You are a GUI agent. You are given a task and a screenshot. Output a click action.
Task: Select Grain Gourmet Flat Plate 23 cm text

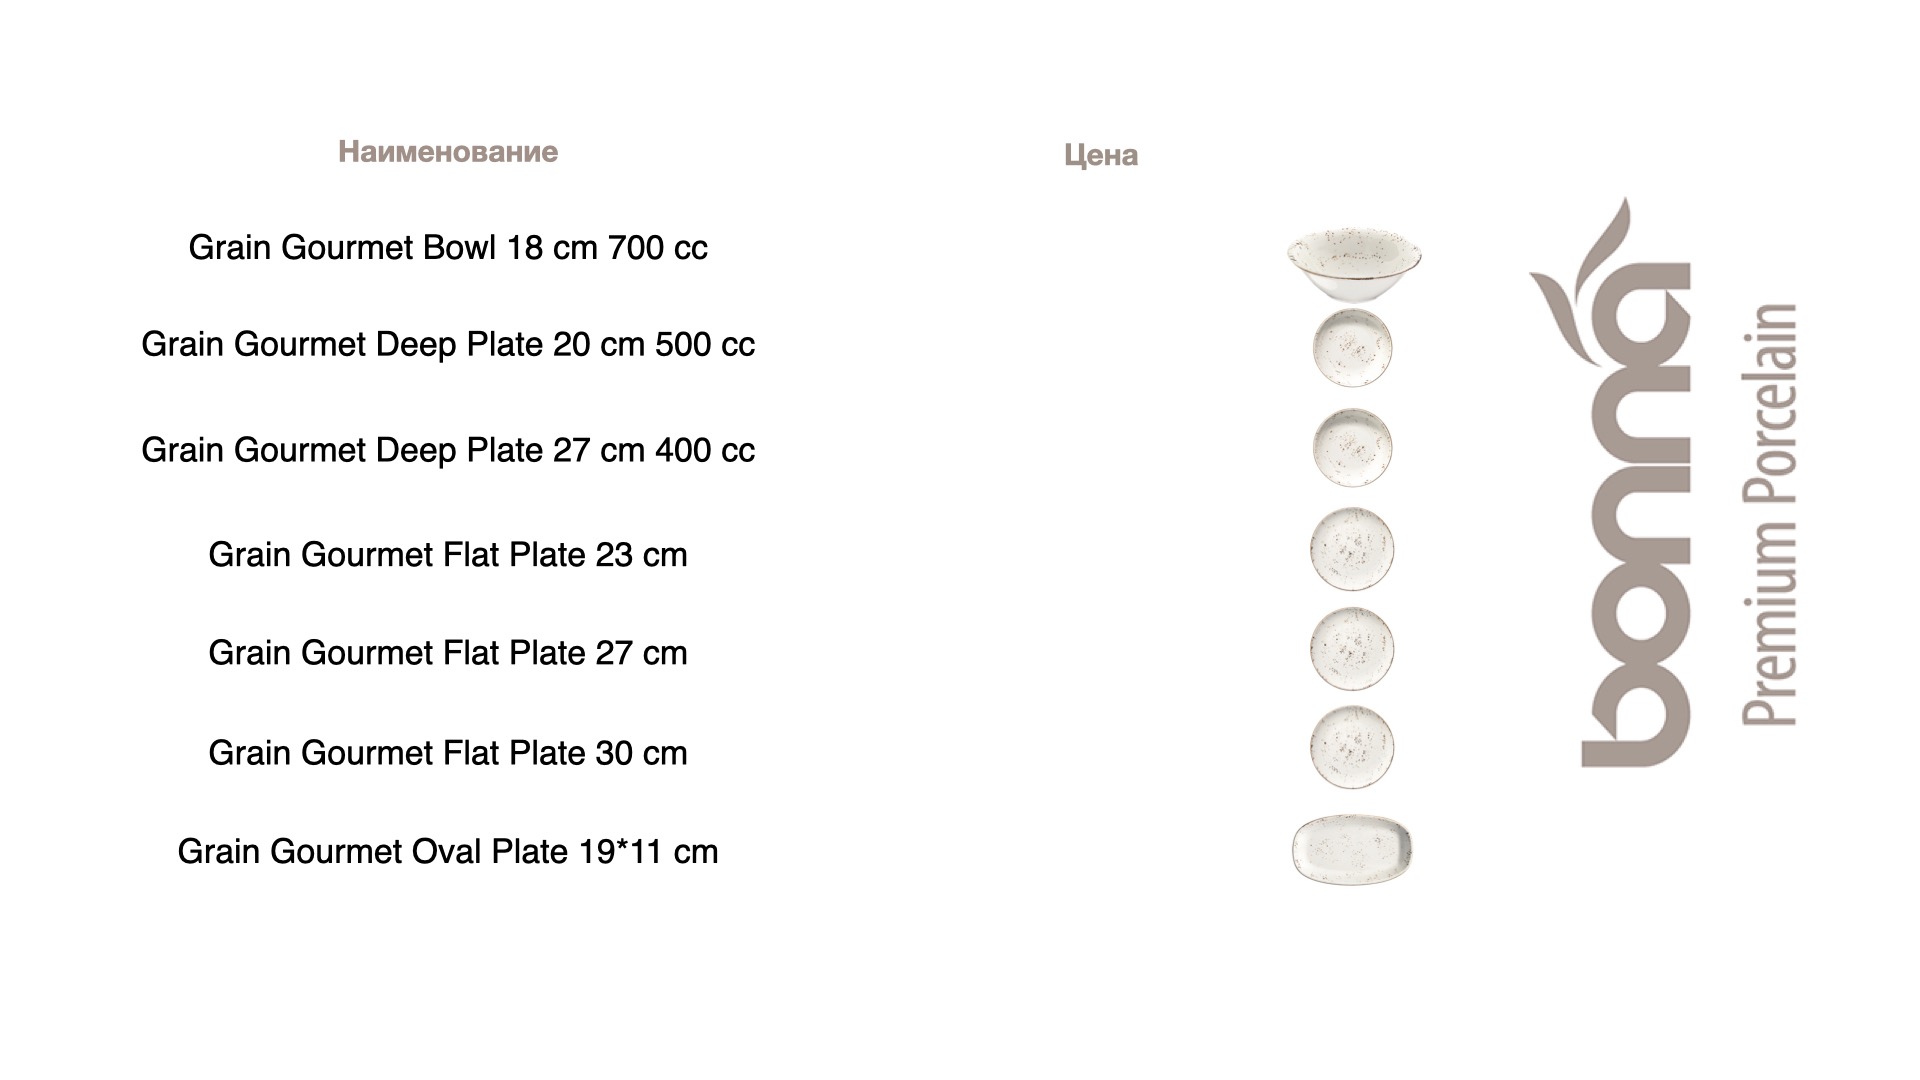(x=448, y=555)
